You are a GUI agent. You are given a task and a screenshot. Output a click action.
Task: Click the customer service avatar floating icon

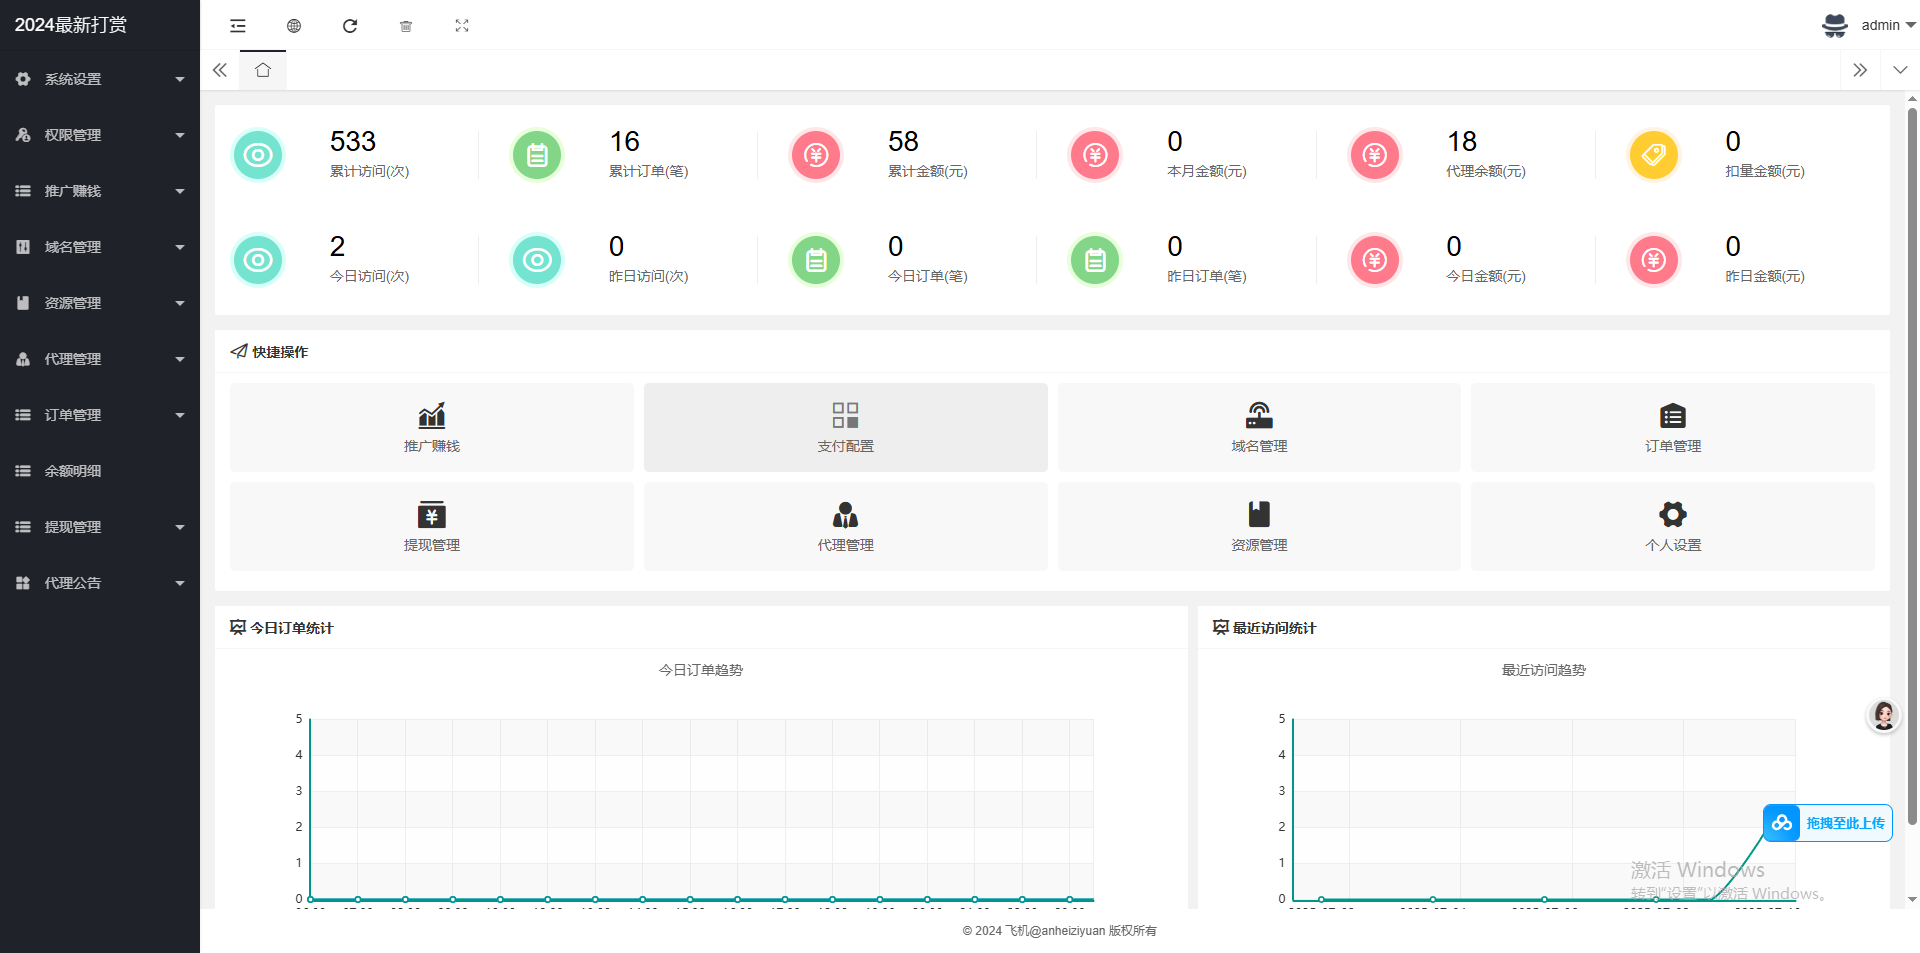coord(1883,716)
